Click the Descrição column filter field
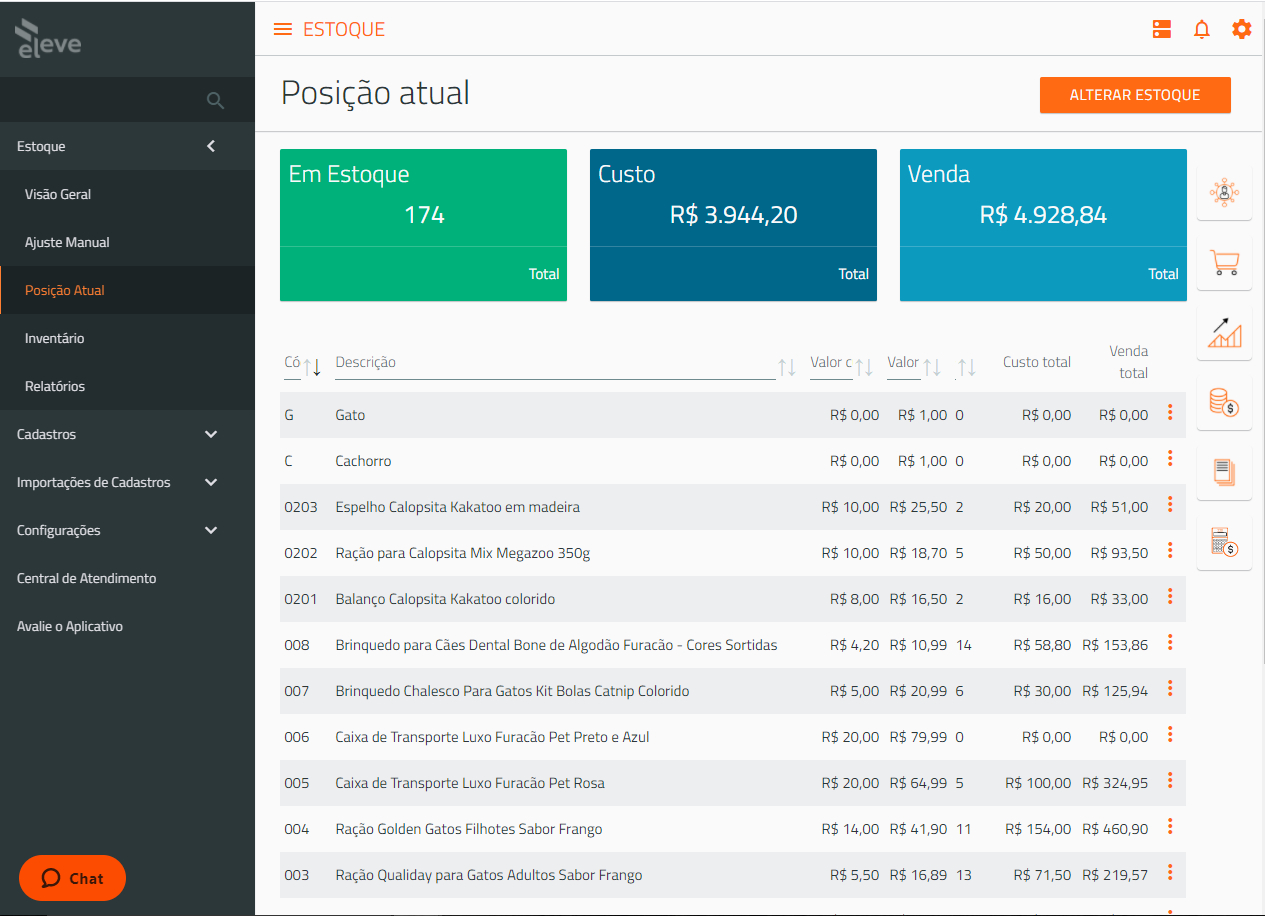Viewport: 1265px width, 916px height. pyautogui.click(x=553, y=363)
